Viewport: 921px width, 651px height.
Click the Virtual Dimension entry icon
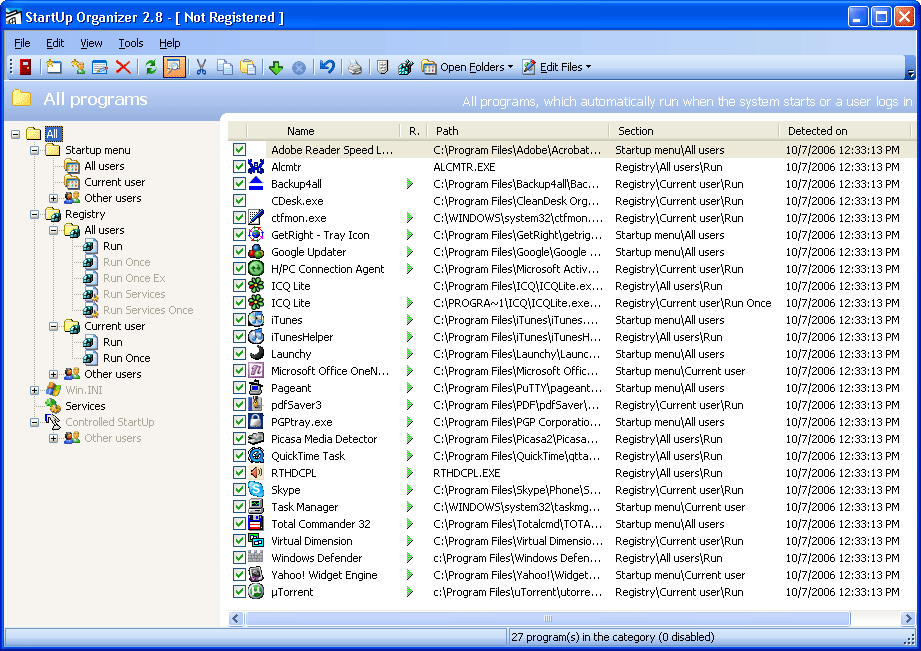click(256, 541)
